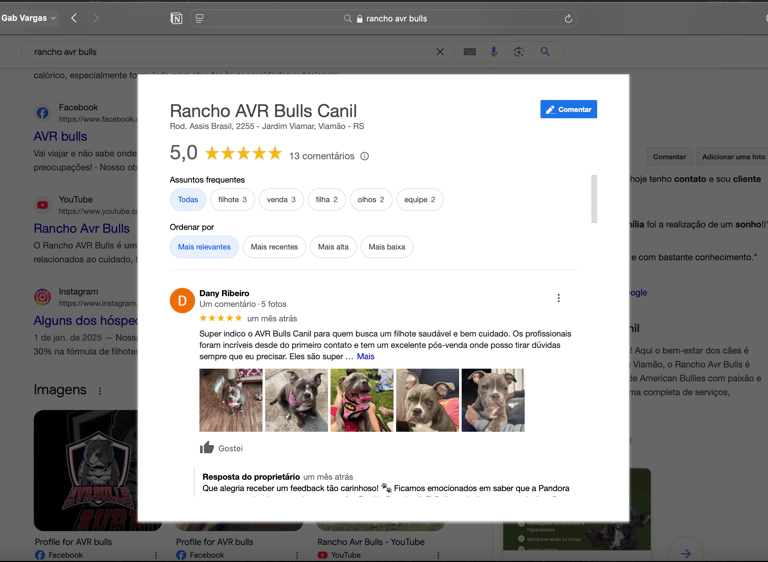Start voice search with microphone icon
Screen dimensions: 768x562
(494, 51)
